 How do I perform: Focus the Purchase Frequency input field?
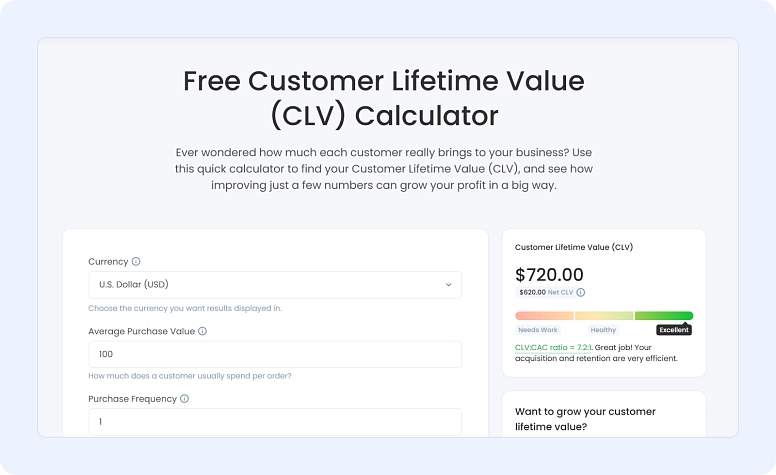tap(275, 422)
